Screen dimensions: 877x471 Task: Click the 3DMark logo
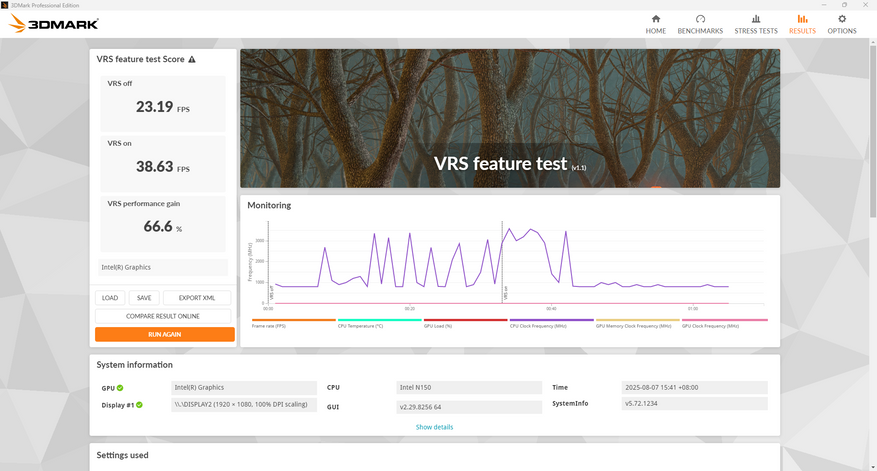(54, 23)
